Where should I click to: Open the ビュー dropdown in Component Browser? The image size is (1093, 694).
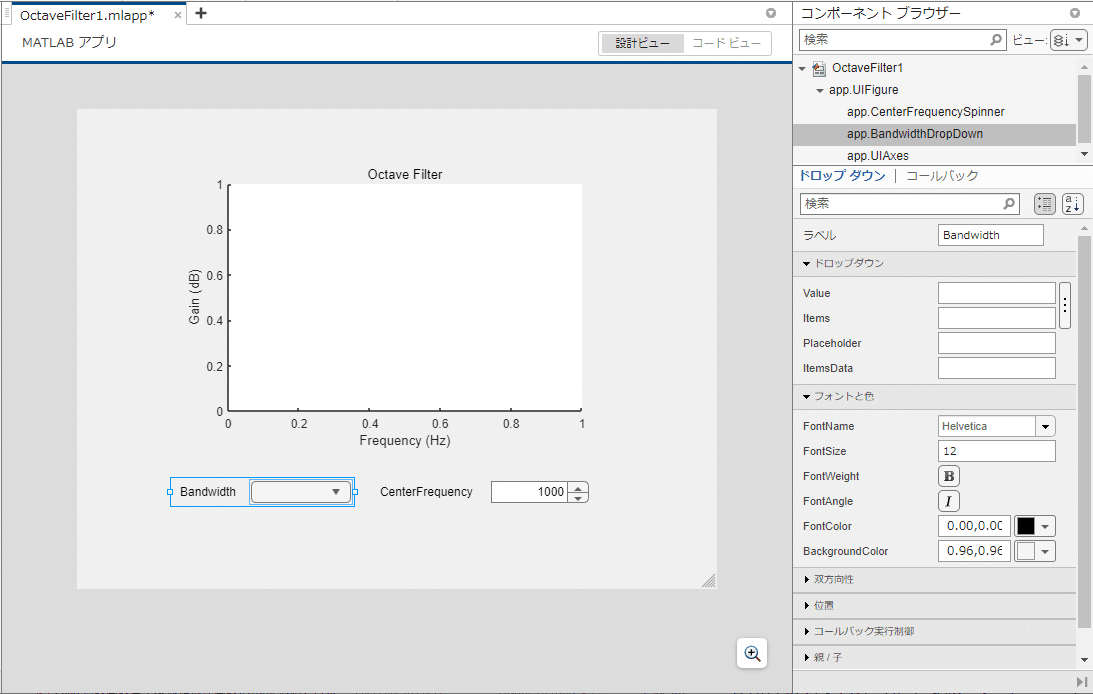click(x=1069, y=40)
